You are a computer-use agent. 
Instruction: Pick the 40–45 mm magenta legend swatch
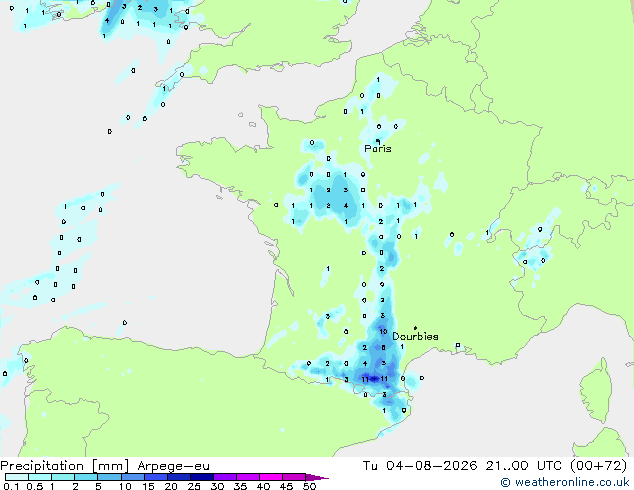point(271,477)
